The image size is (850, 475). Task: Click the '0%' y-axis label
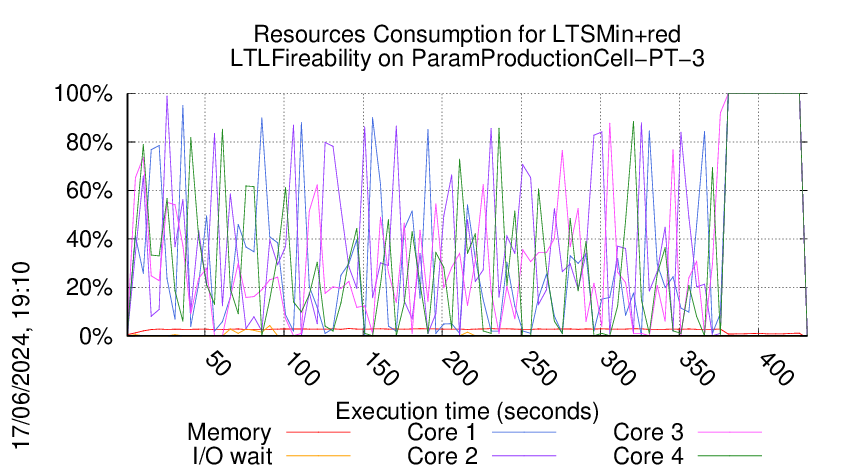(x=96, y=336)
